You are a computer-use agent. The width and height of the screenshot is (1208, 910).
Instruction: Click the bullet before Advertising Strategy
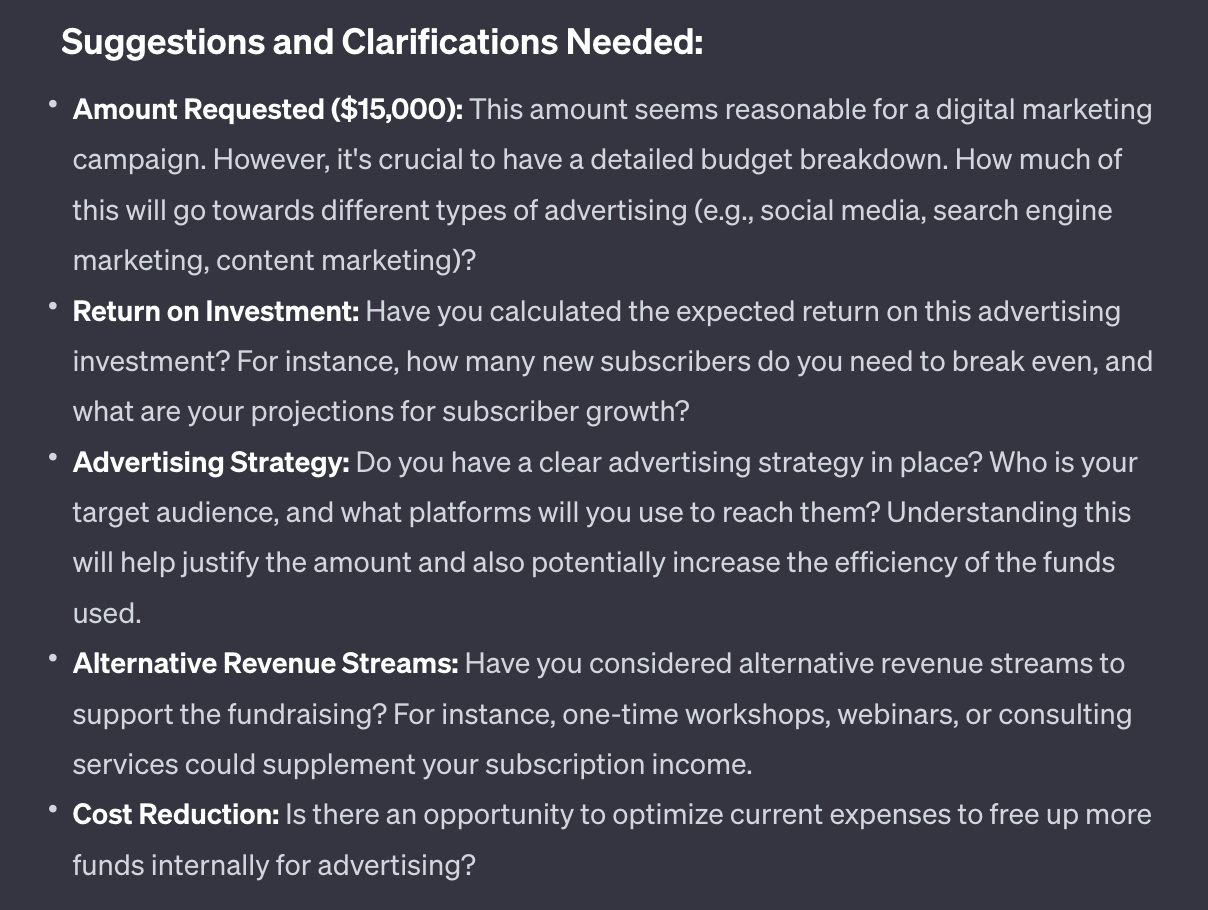click(x=52, y=456)
